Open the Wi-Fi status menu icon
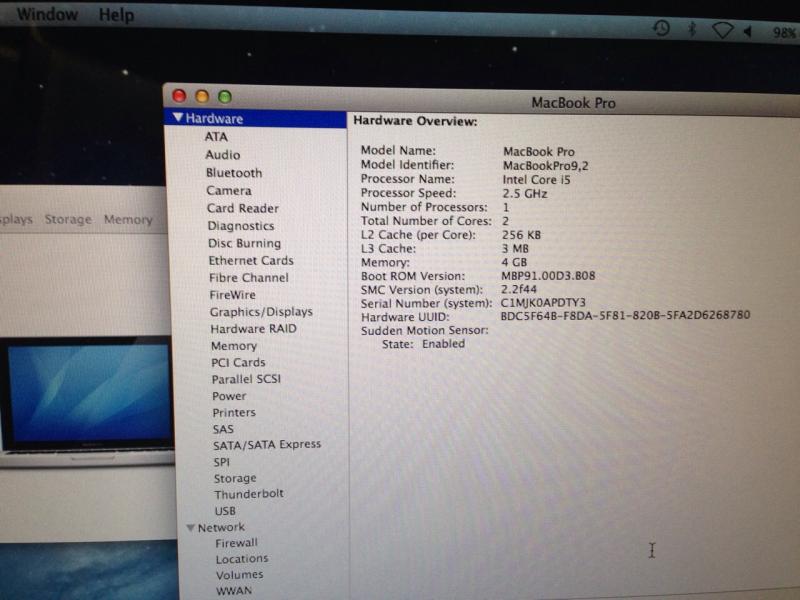The height and width of the screenshot is (600, 800). (722, 30)
